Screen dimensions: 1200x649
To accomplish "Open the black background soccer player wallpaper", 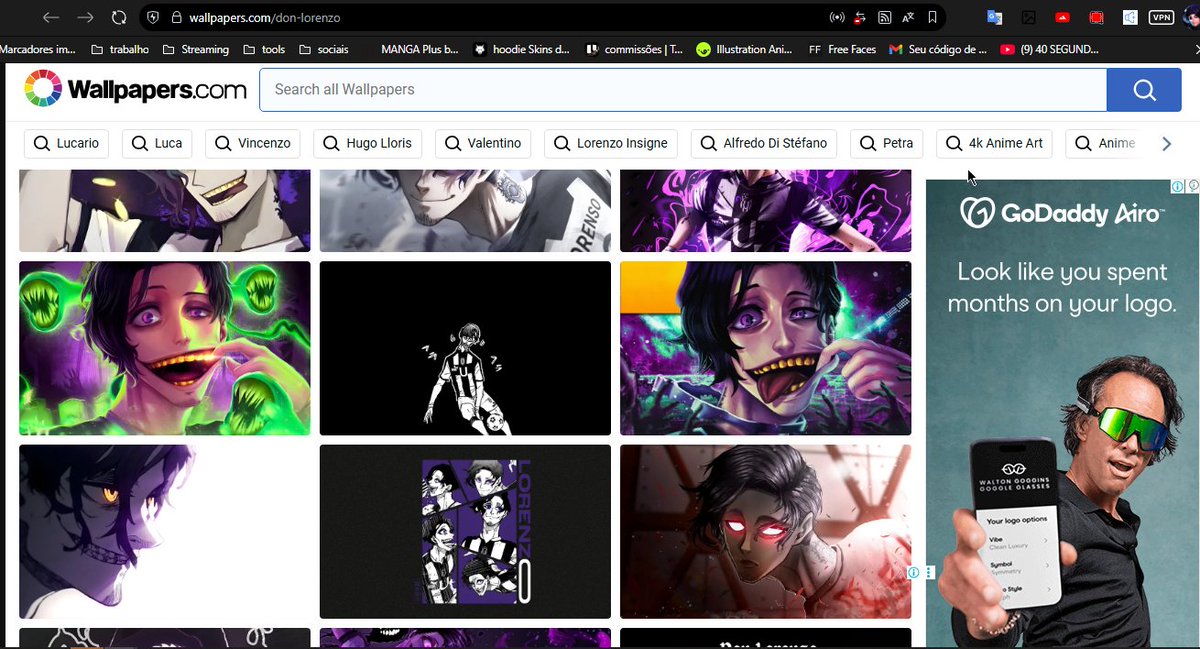I will point(465,348).
